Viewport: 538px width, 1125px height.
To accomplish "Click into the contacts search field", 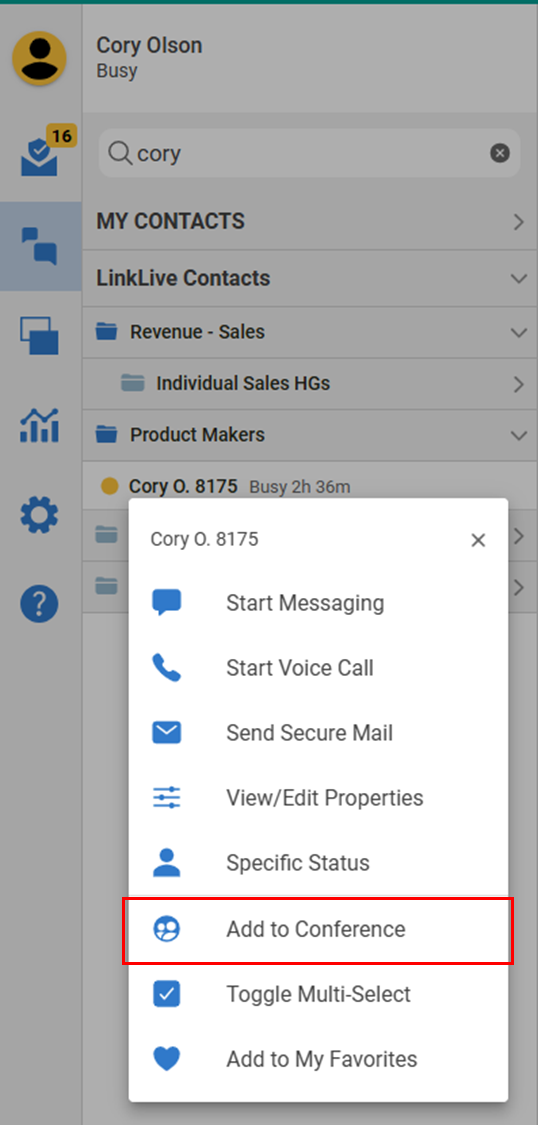I will click(309, 153).
